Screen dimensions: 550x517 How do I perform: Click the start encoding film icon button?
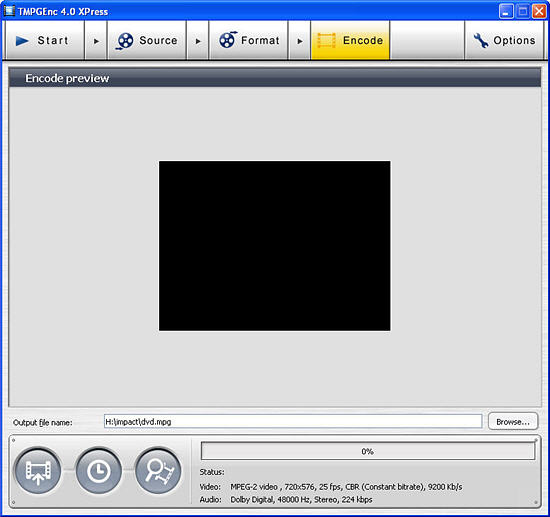38,471
